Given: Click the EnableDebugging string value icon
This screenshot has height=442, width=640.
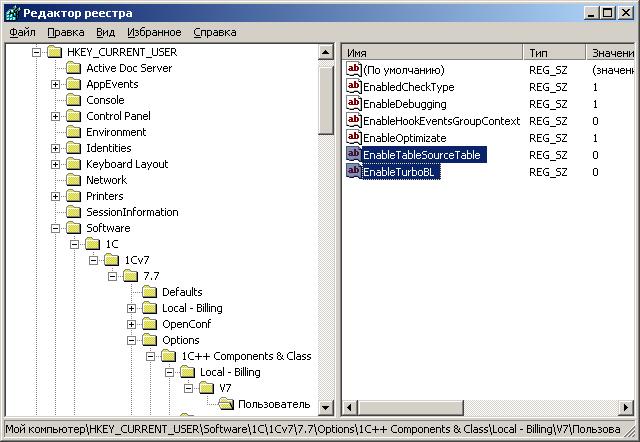Looking at the screenshot, I should pos(354,104).
